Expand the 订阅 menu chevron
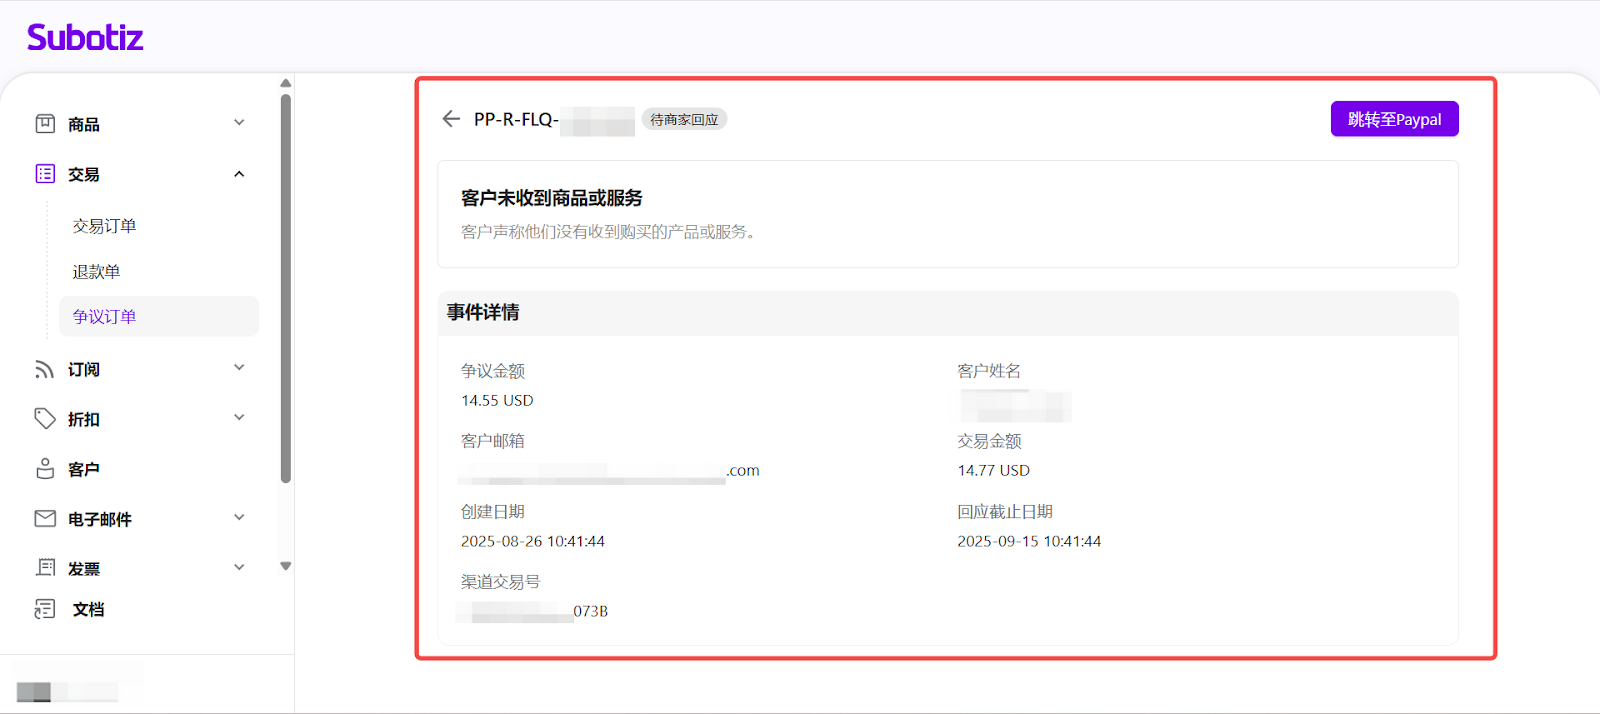 coord(239,368)
